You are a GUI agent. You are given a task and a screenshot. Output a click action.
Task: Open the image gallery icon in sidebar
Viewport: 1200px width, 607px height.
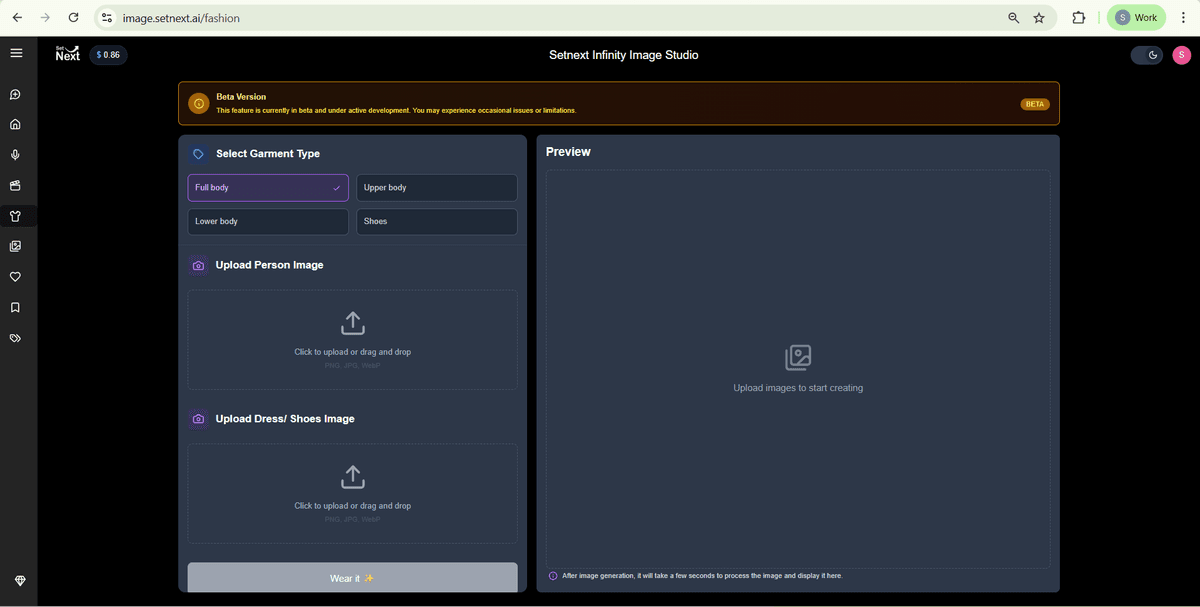16,246
